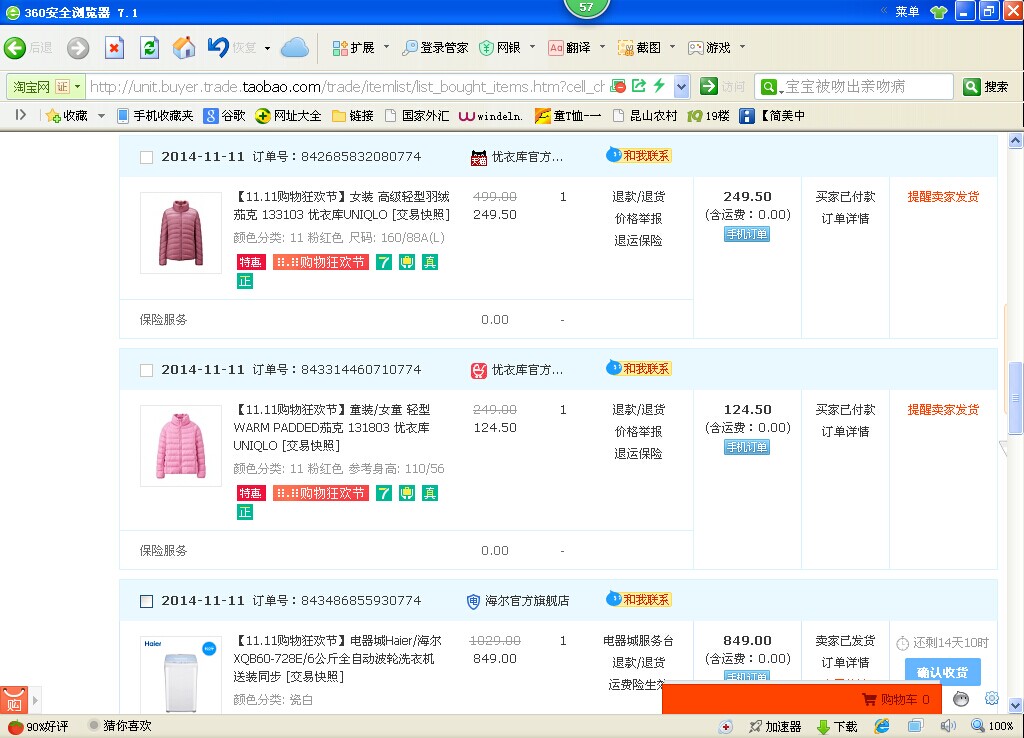Click 和我联系 for the 海尔官方旗舰店 order
The height and width of the screenshot is (738, 1024).
[639, 599]
